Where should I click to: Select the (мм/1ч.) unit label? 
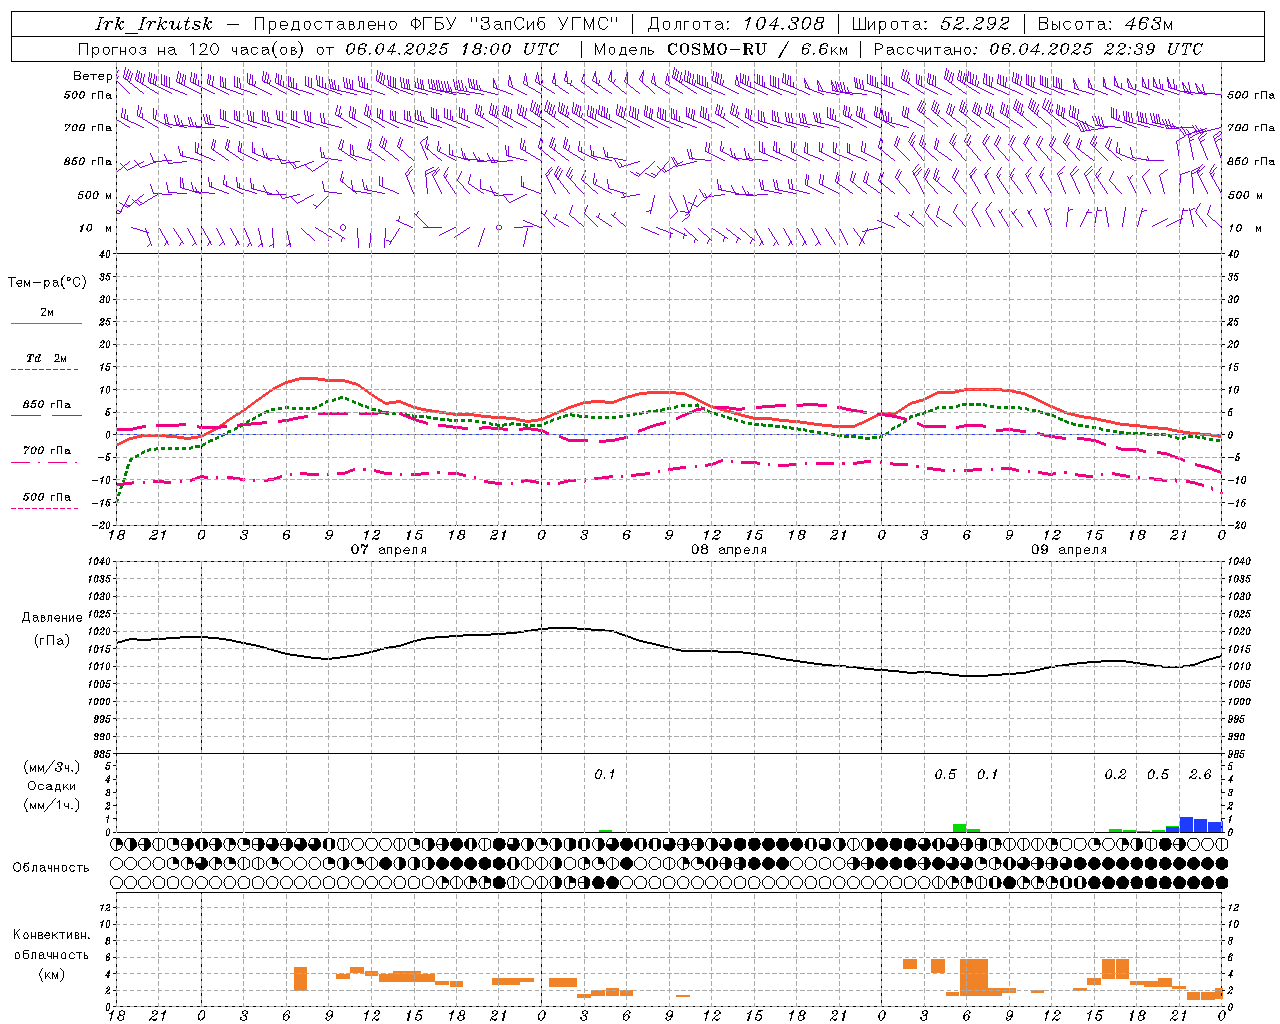pos(52,805)
